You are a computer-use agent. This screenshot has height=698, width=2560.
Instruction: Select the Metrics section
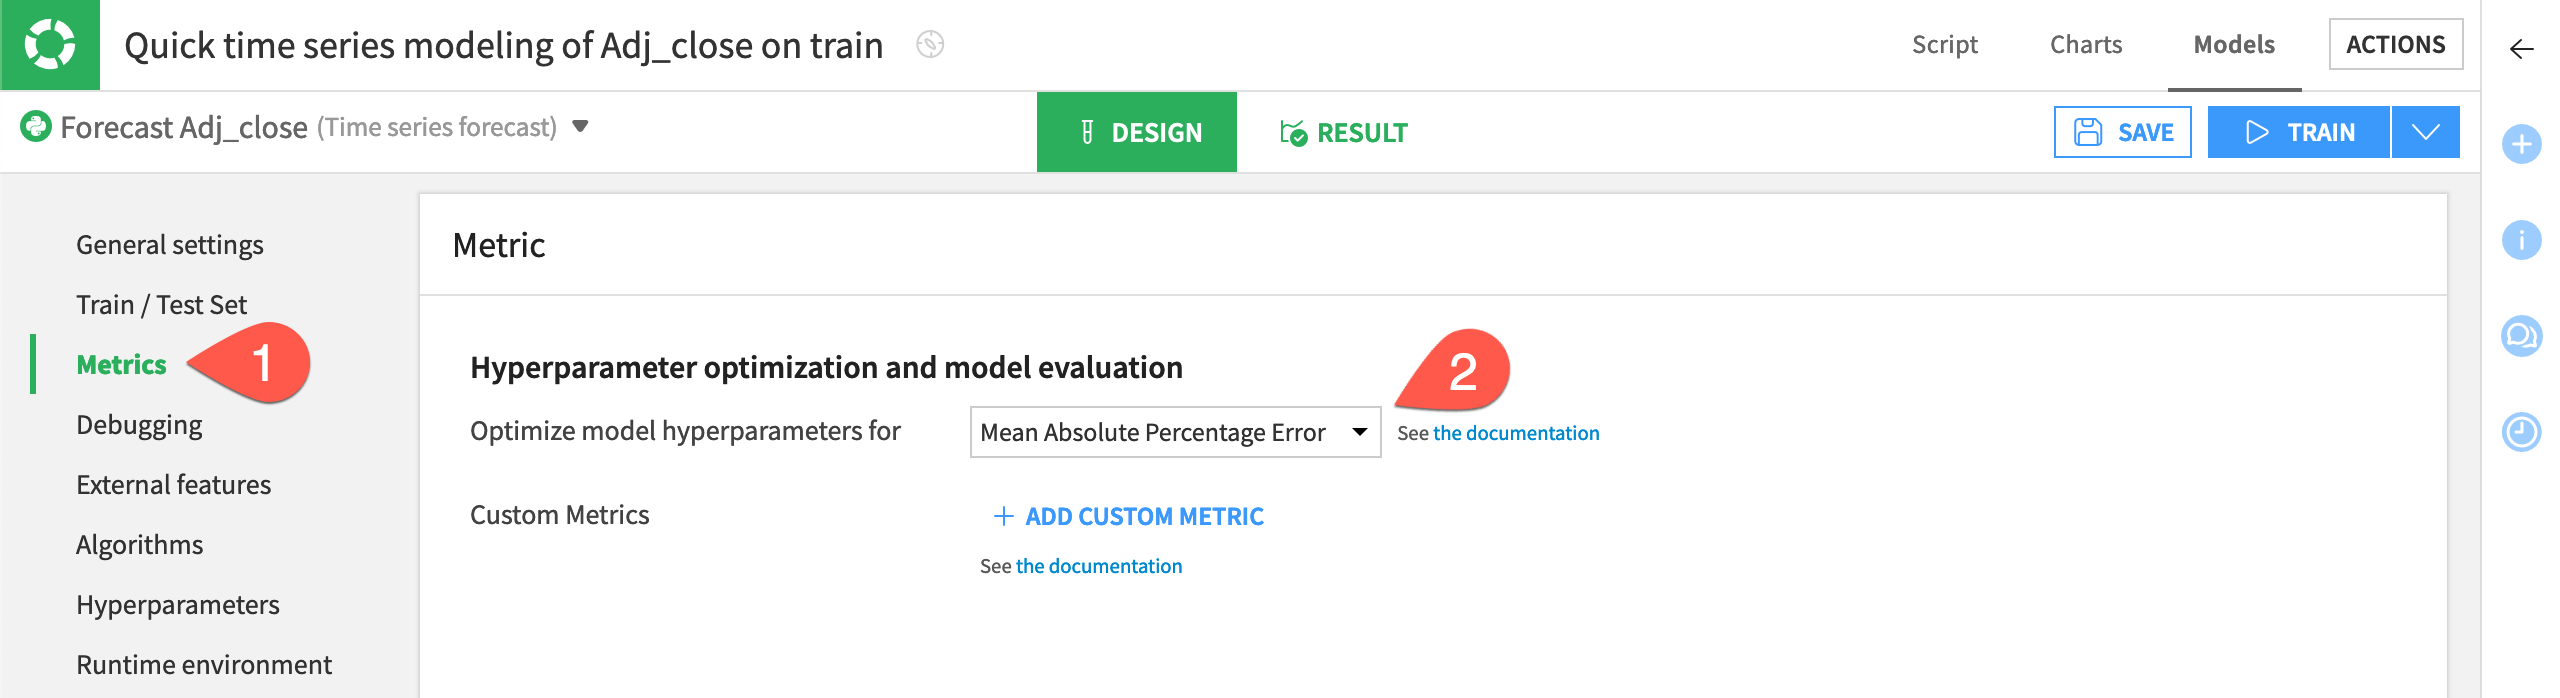pyautogui.click(x=121, y=365)
